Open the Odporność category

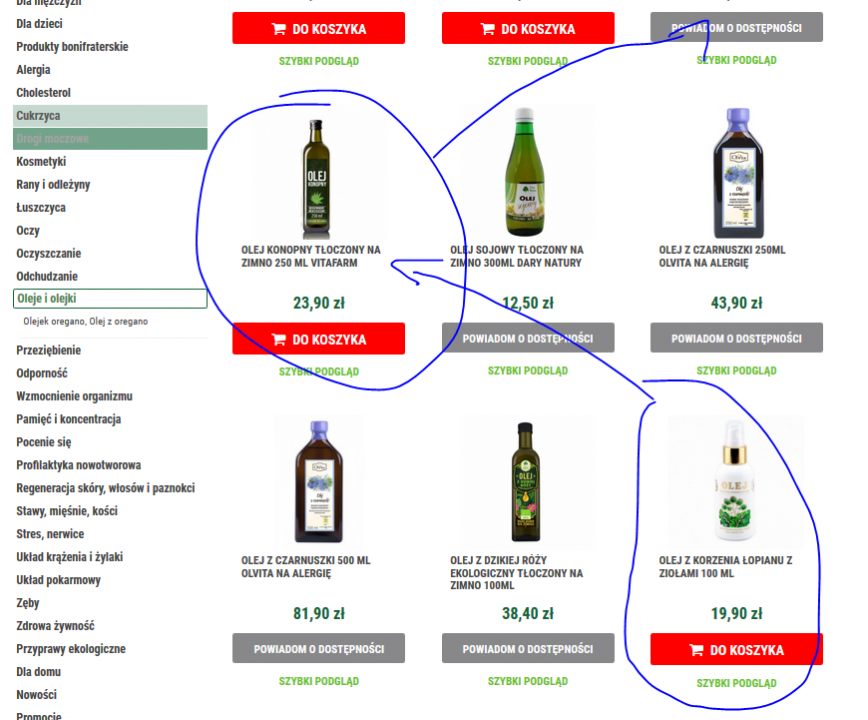(42, 374)
